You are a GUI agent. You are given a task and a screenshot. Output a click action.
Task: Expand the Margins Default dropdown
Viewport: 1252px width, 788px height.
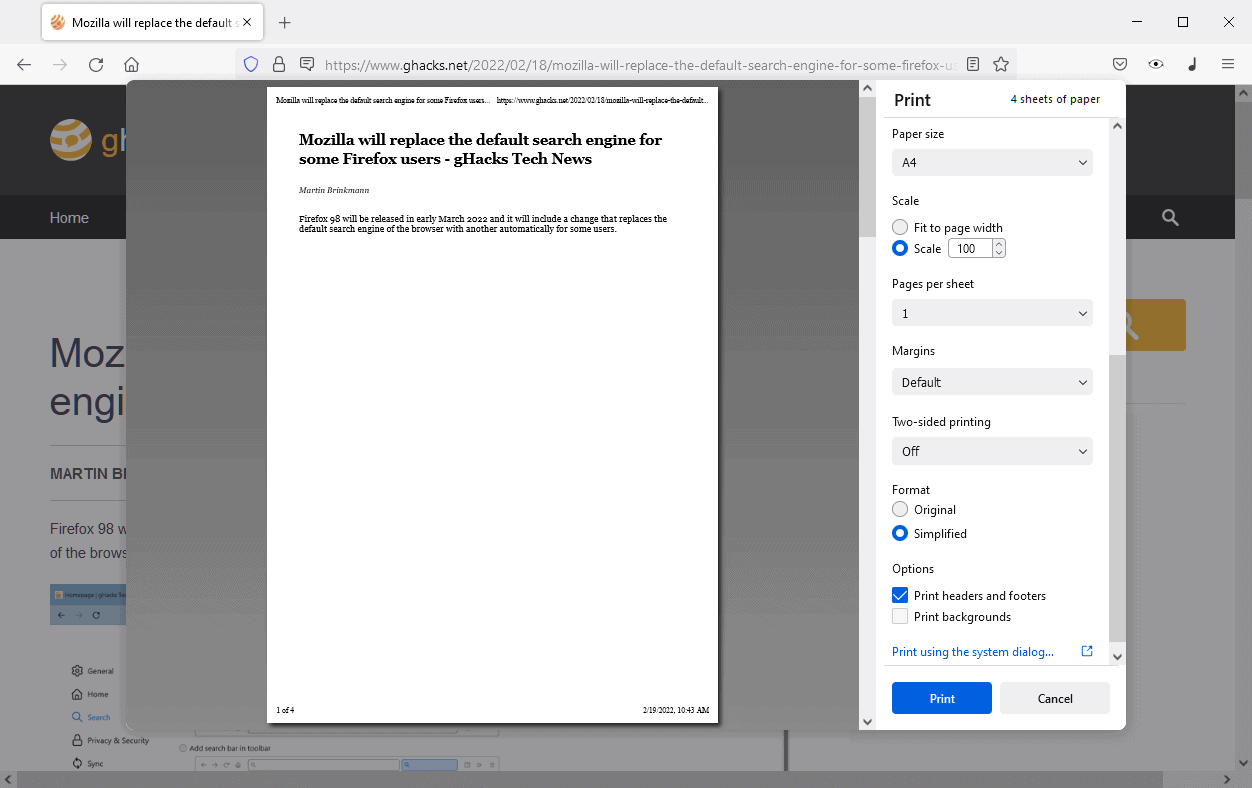coord(992,382)
